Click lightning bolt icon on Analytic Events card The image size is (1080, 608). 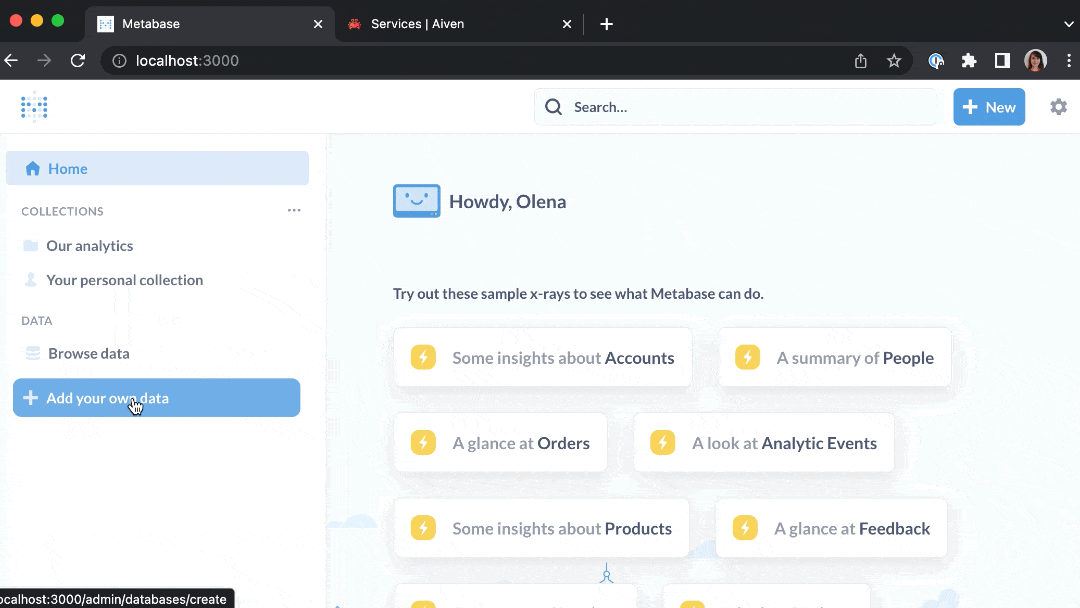click(663, 443)
